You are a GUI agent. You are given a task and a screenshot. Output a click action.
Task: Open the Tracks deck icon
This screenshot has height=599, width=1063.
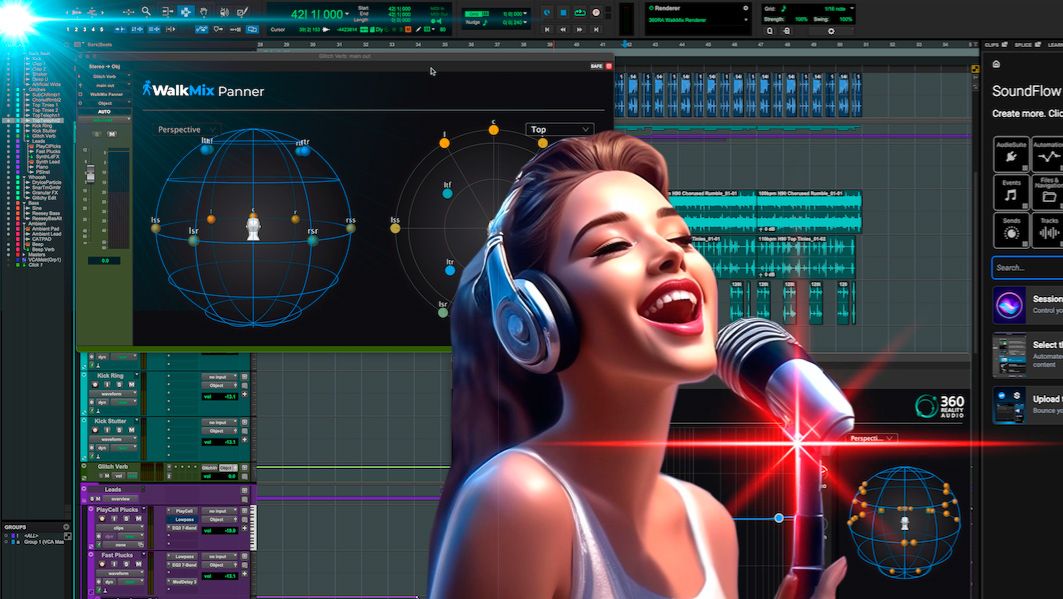pyautogui.click(x=1049, y=230)
